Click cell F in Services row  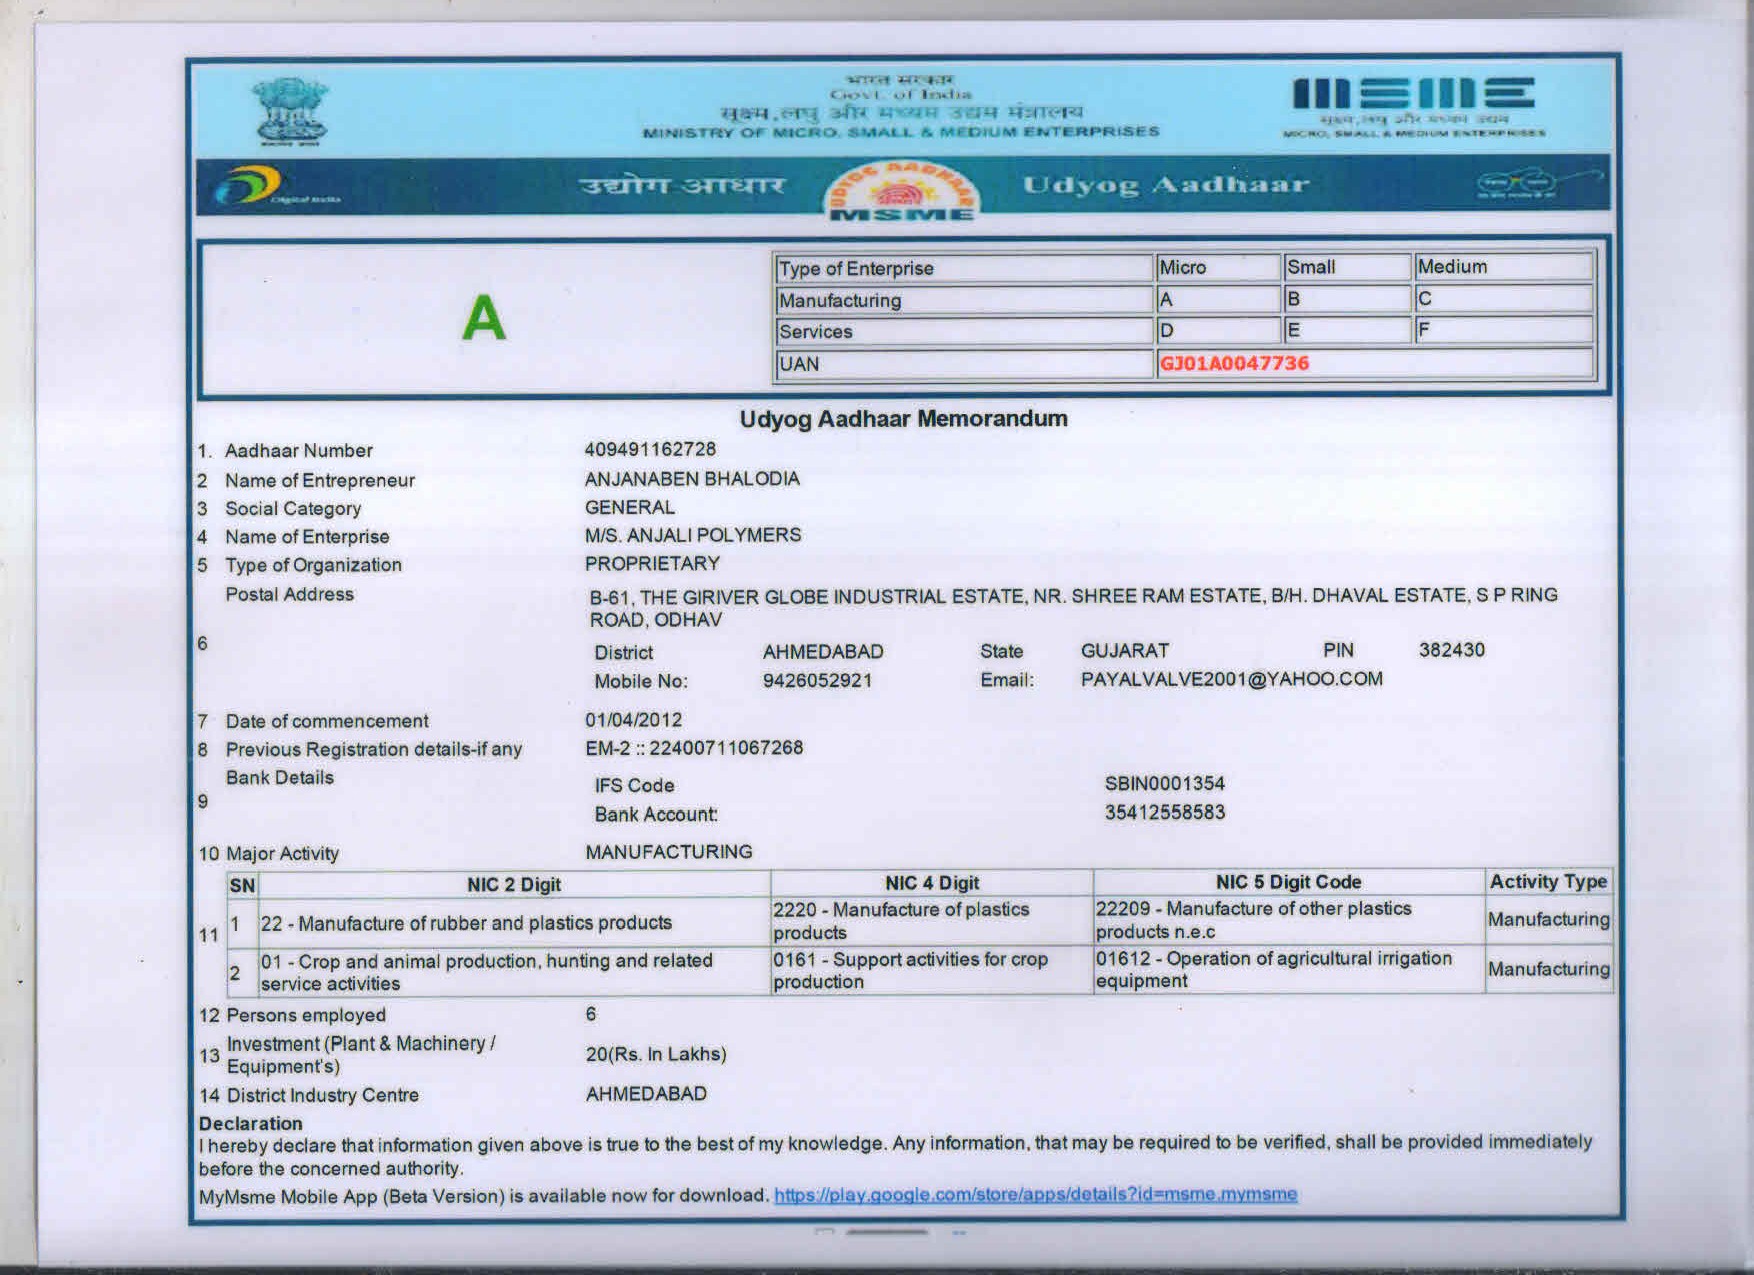(1503, 329)
